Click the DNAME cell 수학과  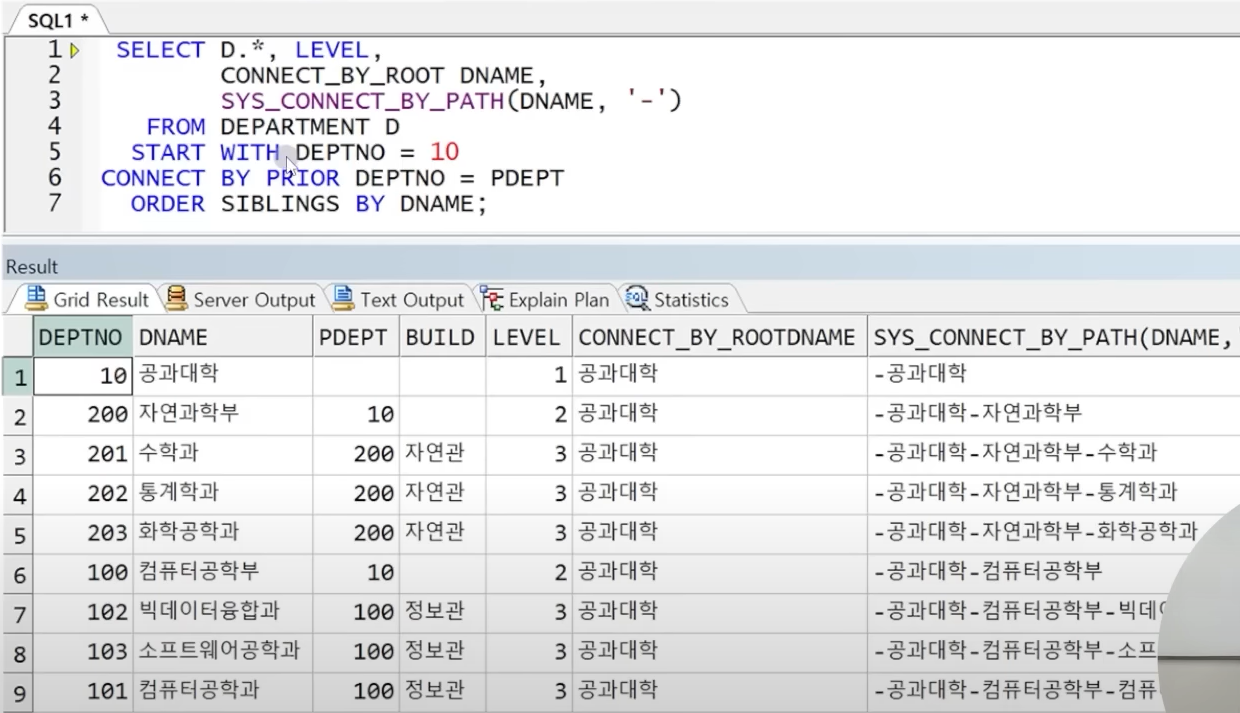point(223,455)
